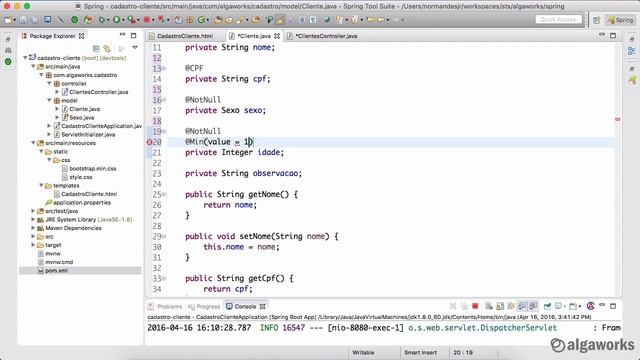Open the Problems tab

[x=165, y=307]
